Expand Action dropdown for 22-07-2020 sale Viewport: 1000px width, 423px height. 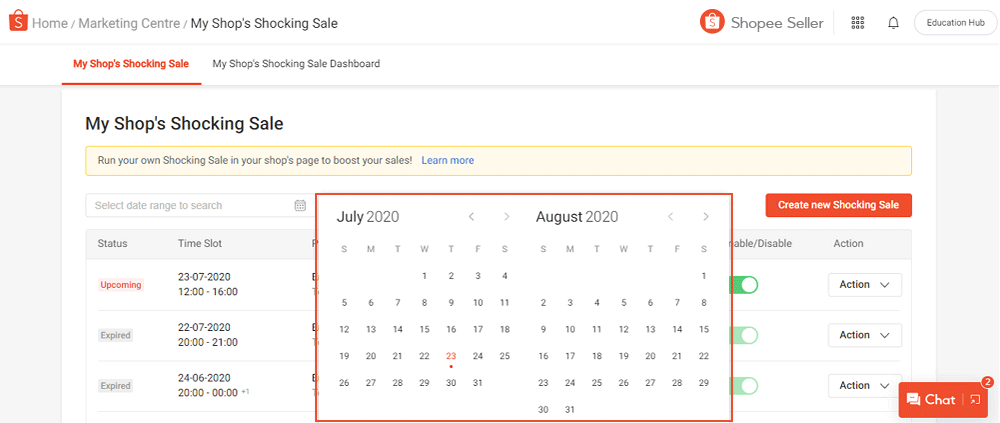point(864,335)
